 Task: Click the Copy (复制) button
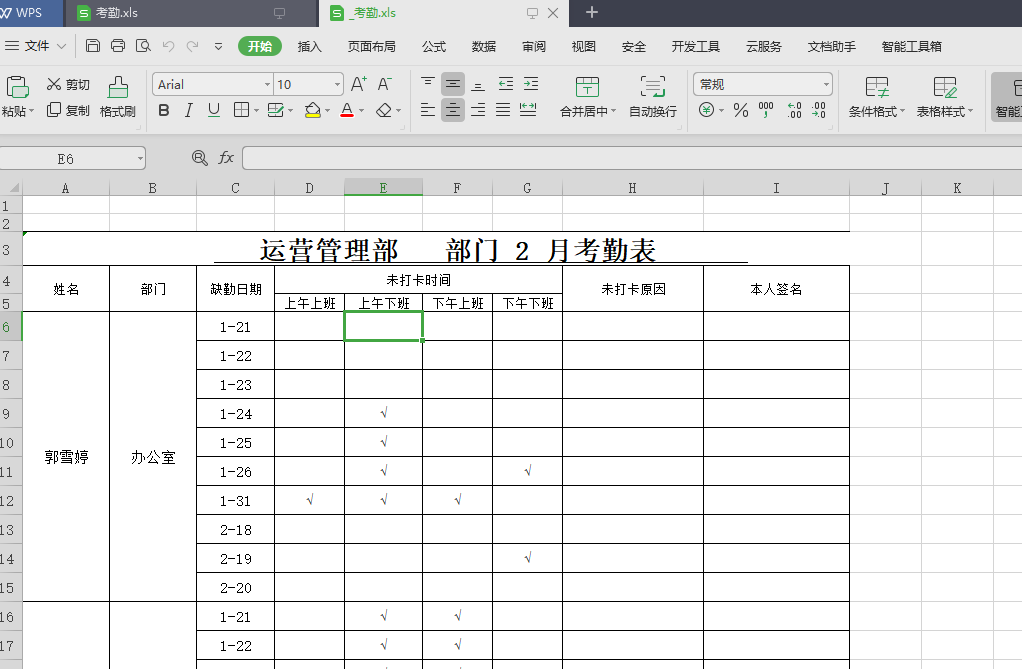[x=68, y=111]
